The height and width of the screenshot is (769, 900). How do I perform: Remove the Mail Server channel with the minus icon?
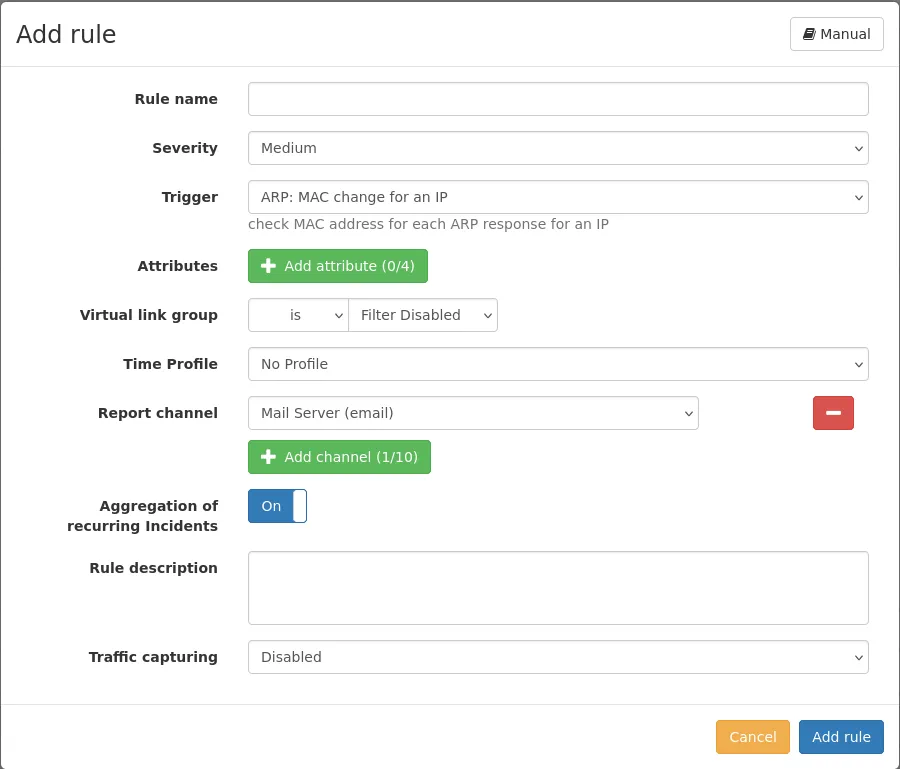[x=833, y=412]
